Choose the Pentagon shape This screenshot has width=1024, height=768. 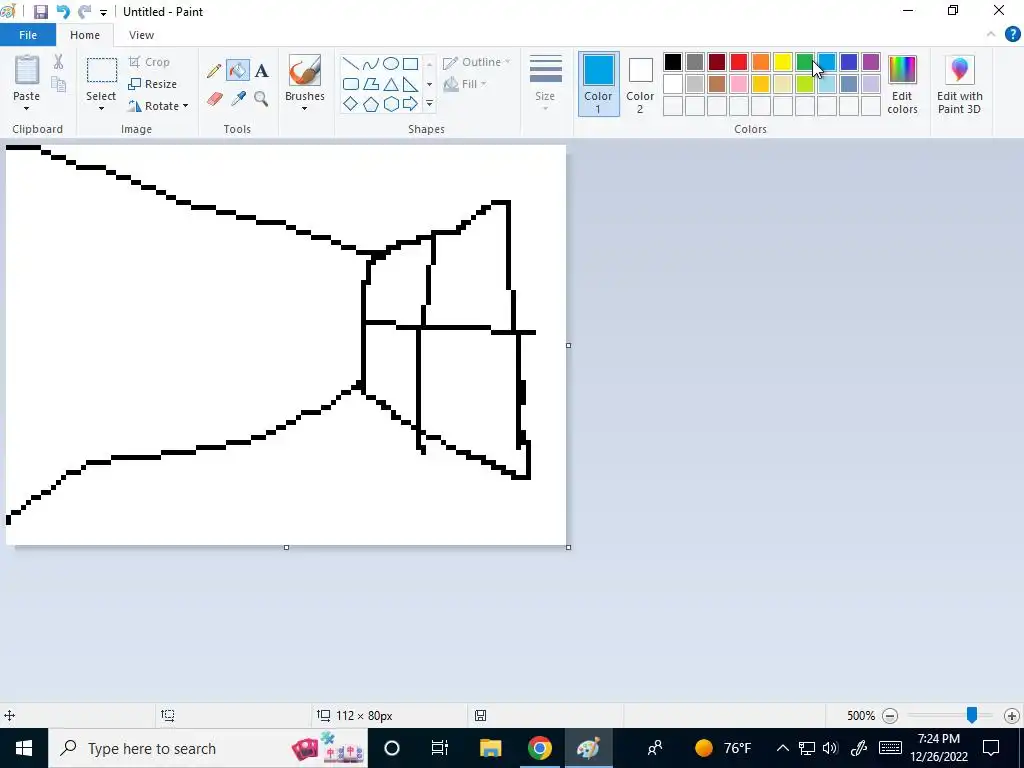point(371,104)
